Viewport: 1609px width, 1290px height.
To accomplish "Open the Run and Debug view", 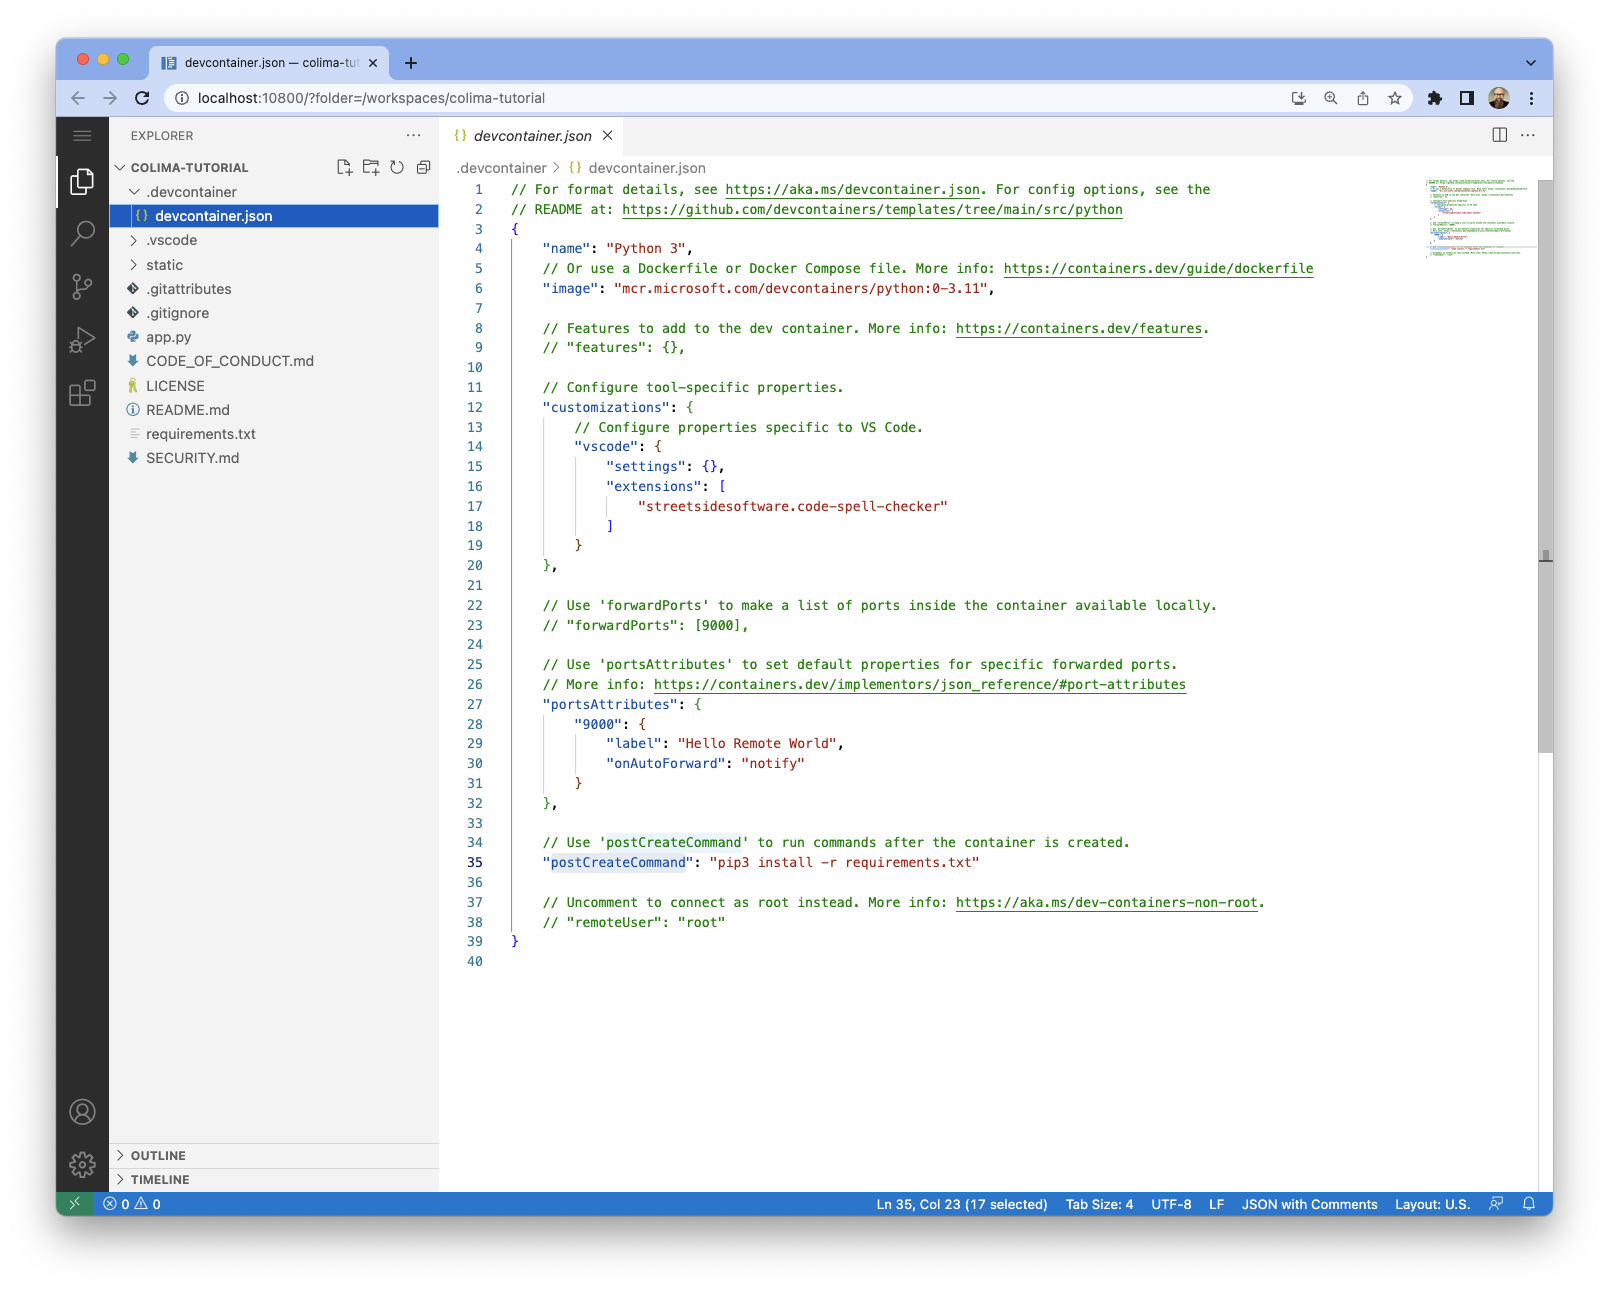I will [x=82, y=338].
